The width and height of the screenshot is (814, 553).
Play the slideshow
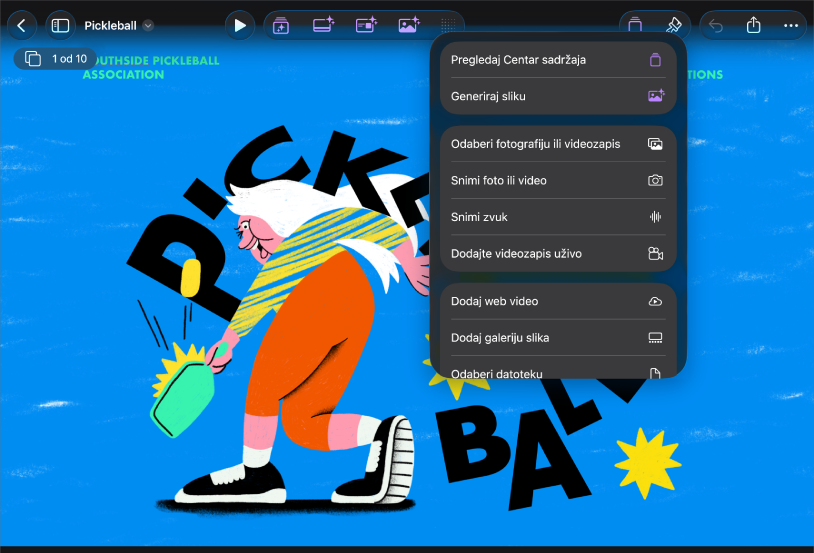(x=240, y=25)
